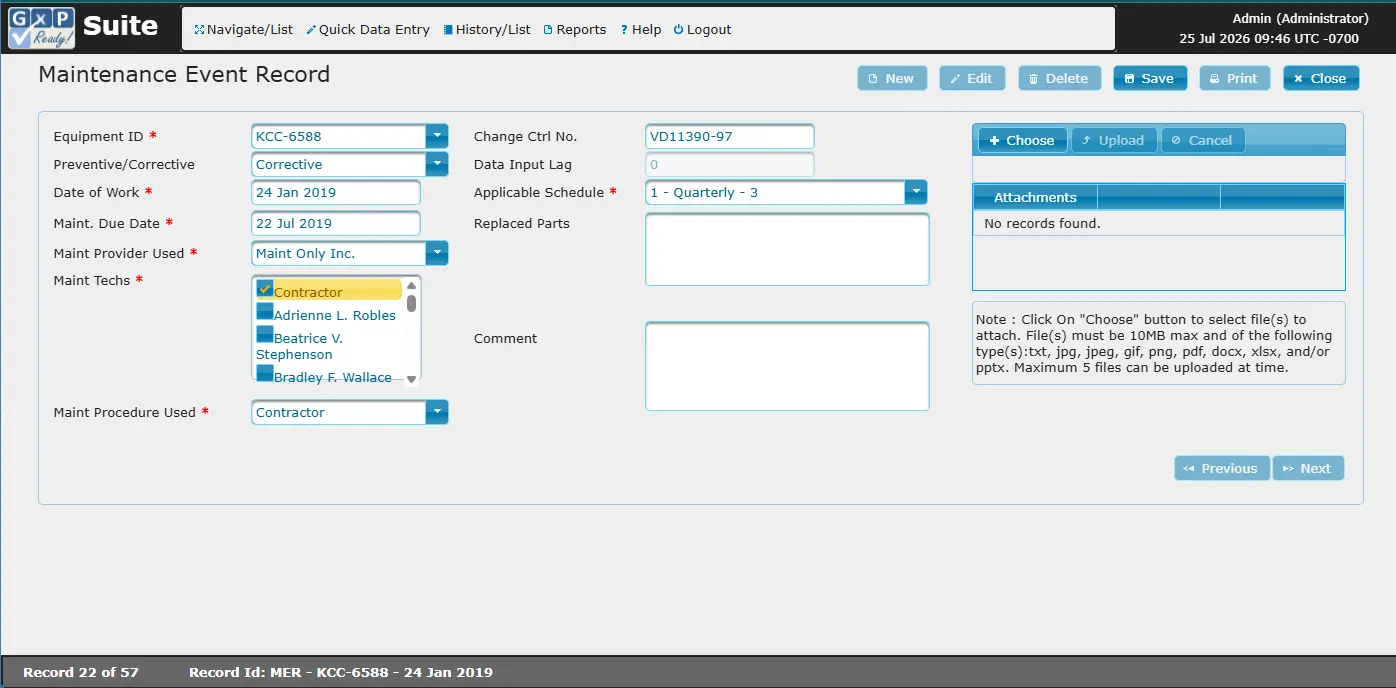Screen dimensions: 1396x688
Task: Click the Comment text area
Action: (x=787, y=366)
